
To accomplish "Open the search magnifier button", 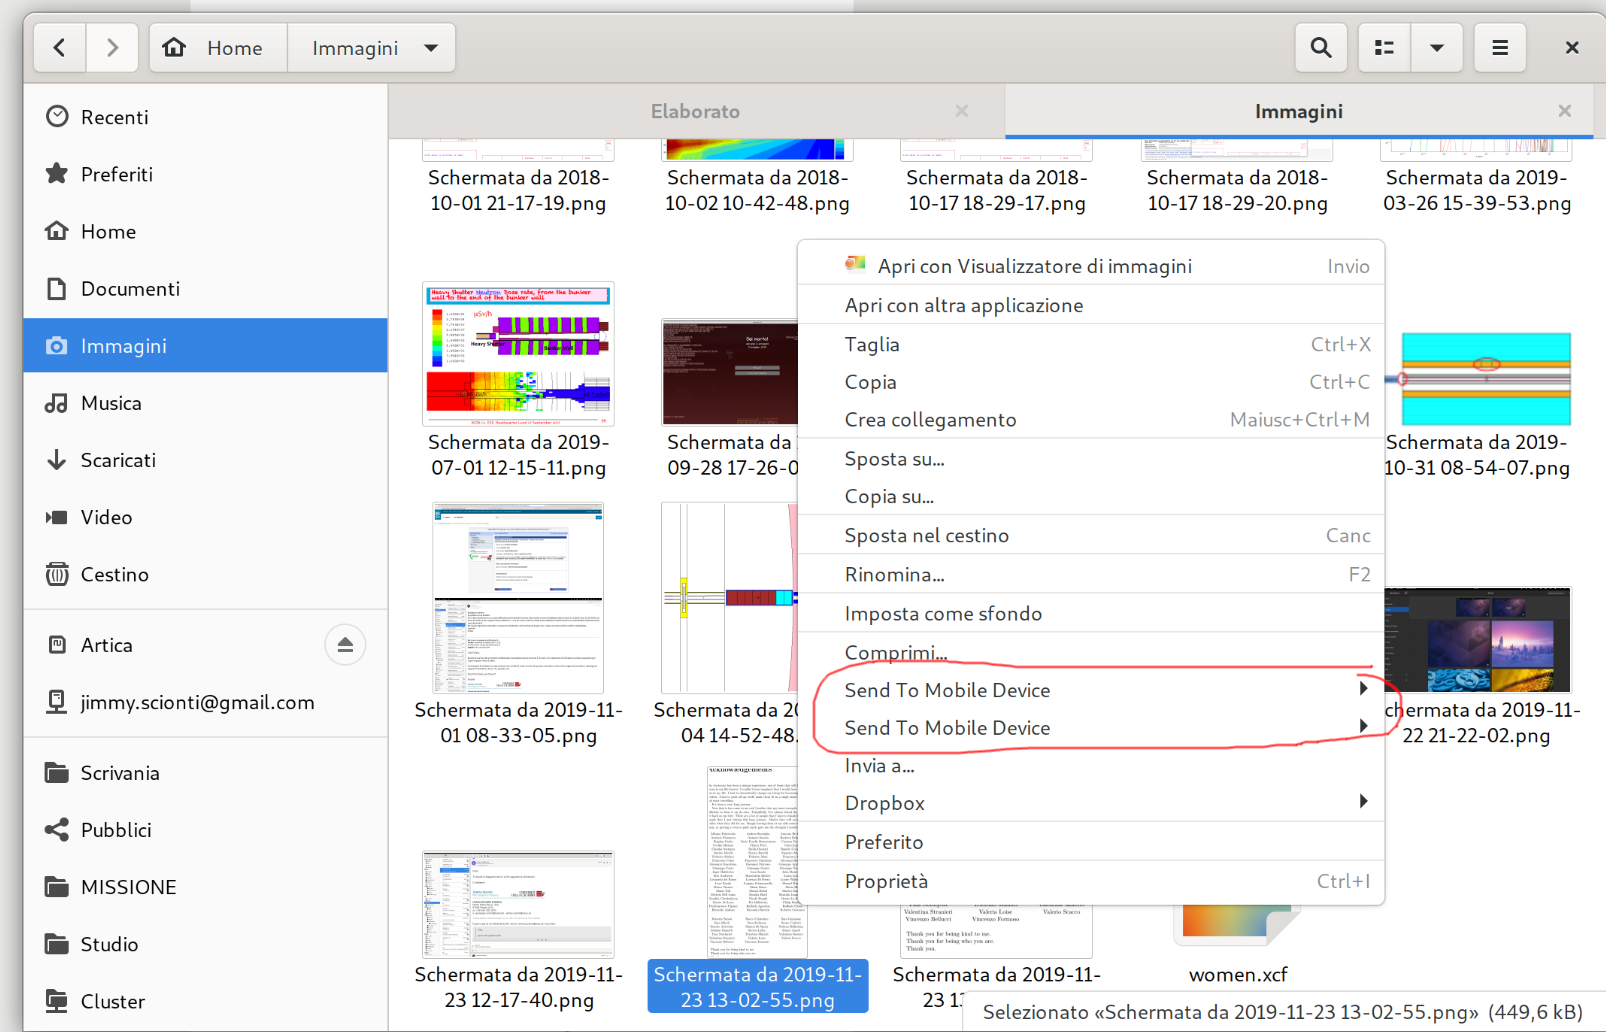I will [x=1321, y=48].
